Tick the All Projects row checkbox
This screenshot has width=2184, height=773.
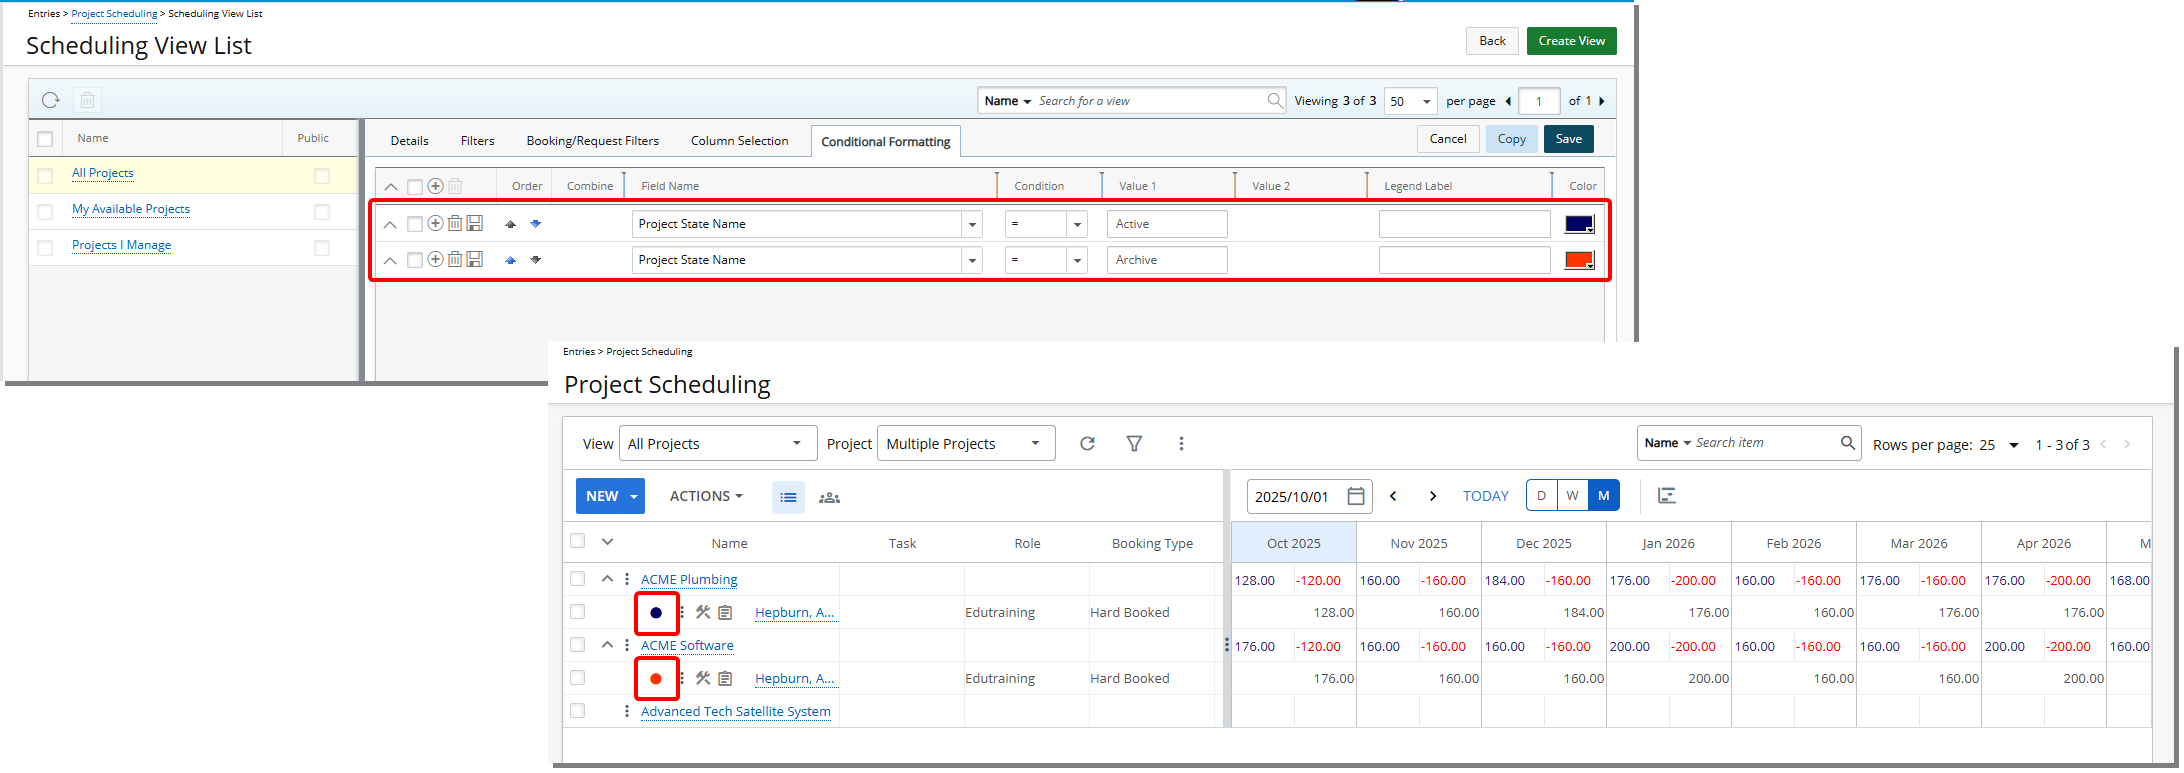(x=45, y=175)
